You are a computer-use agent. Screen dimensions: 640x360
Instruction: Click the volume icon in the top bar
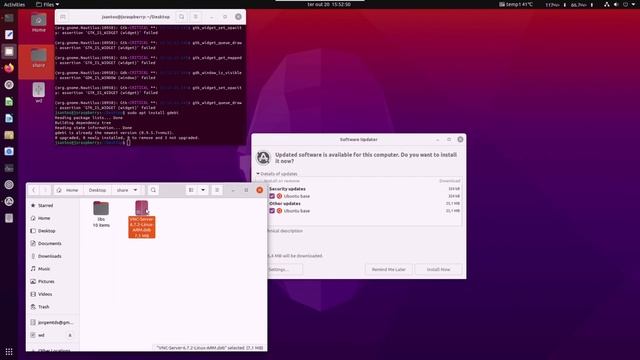coord(616,4)
